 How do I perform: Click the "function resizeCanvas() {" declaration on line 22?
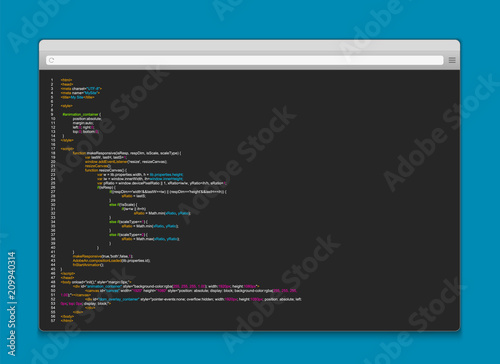(106, 170)
